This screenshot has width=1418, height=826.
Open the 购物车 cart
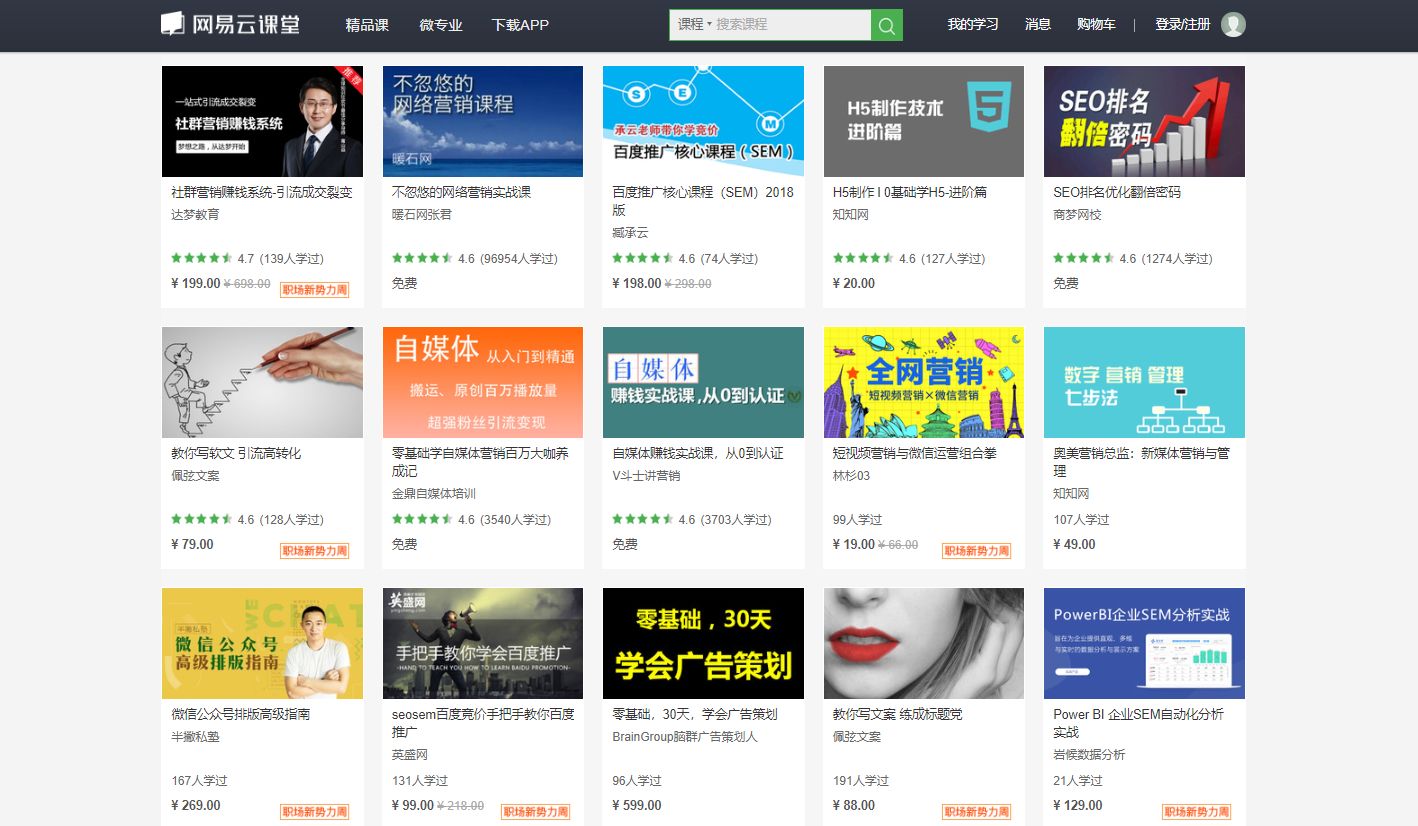click(x=1096, y=24)
